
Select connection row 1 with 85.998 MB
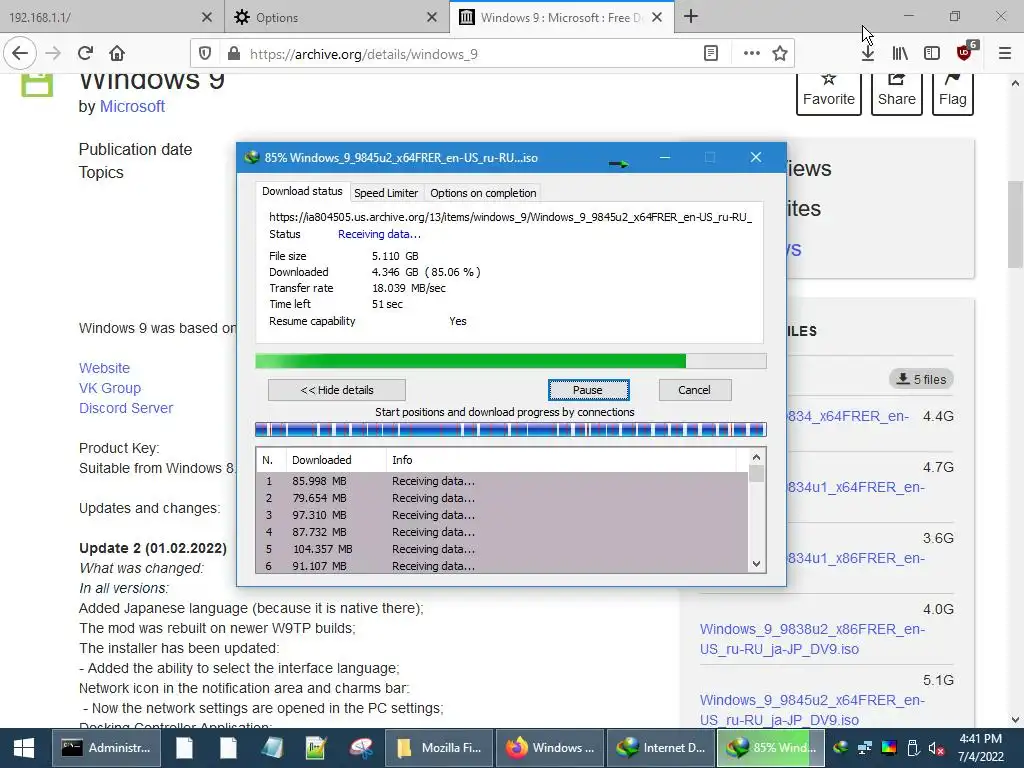[502, 481]
